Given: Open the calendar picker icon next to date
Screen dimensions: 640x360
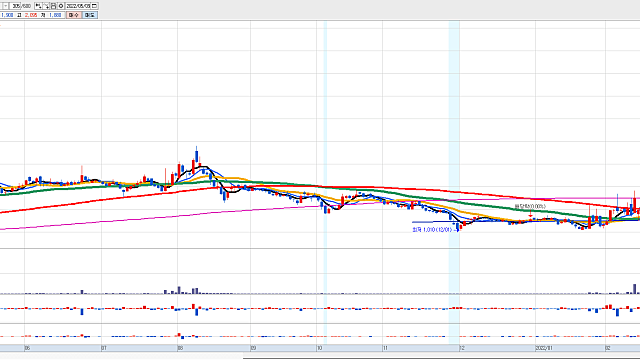Looking at the screenshot, I should 94,6.
